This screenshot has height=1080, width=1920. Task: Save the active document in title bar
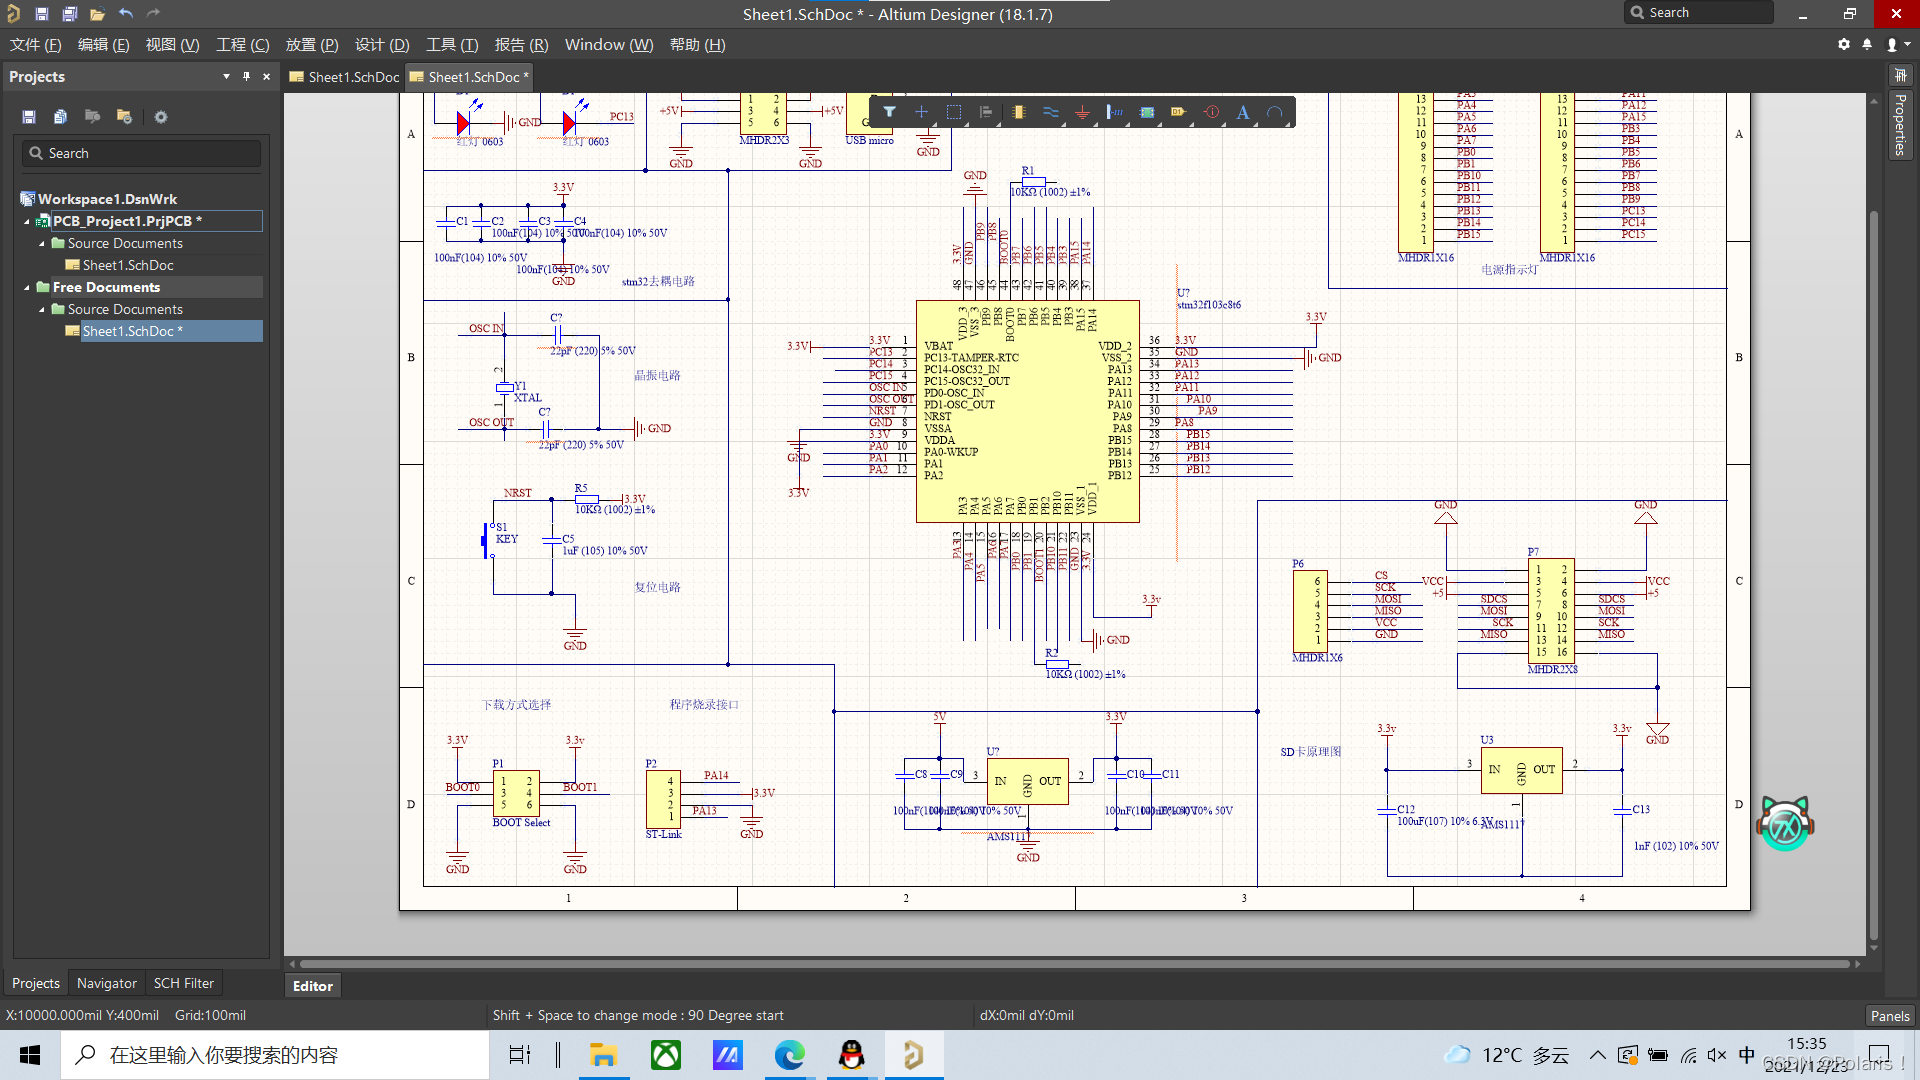pos(41,14)
